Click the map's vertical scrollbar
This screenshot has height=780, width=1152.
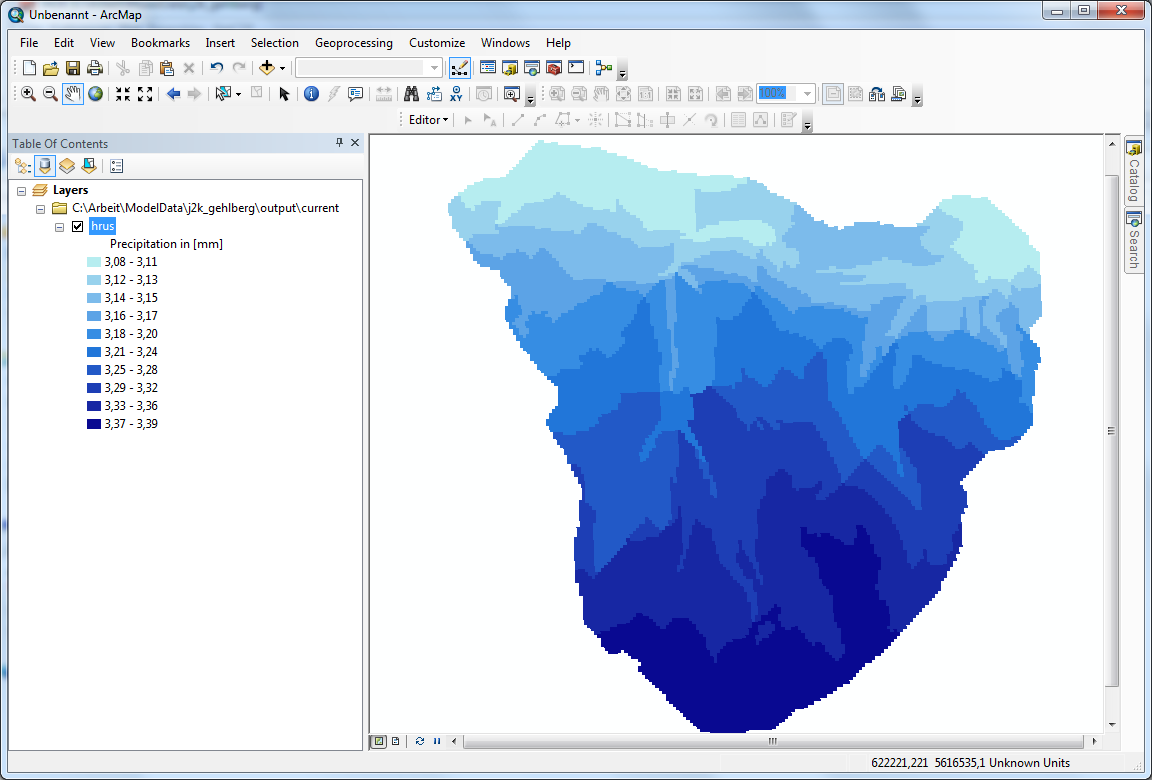point(1111,431)
